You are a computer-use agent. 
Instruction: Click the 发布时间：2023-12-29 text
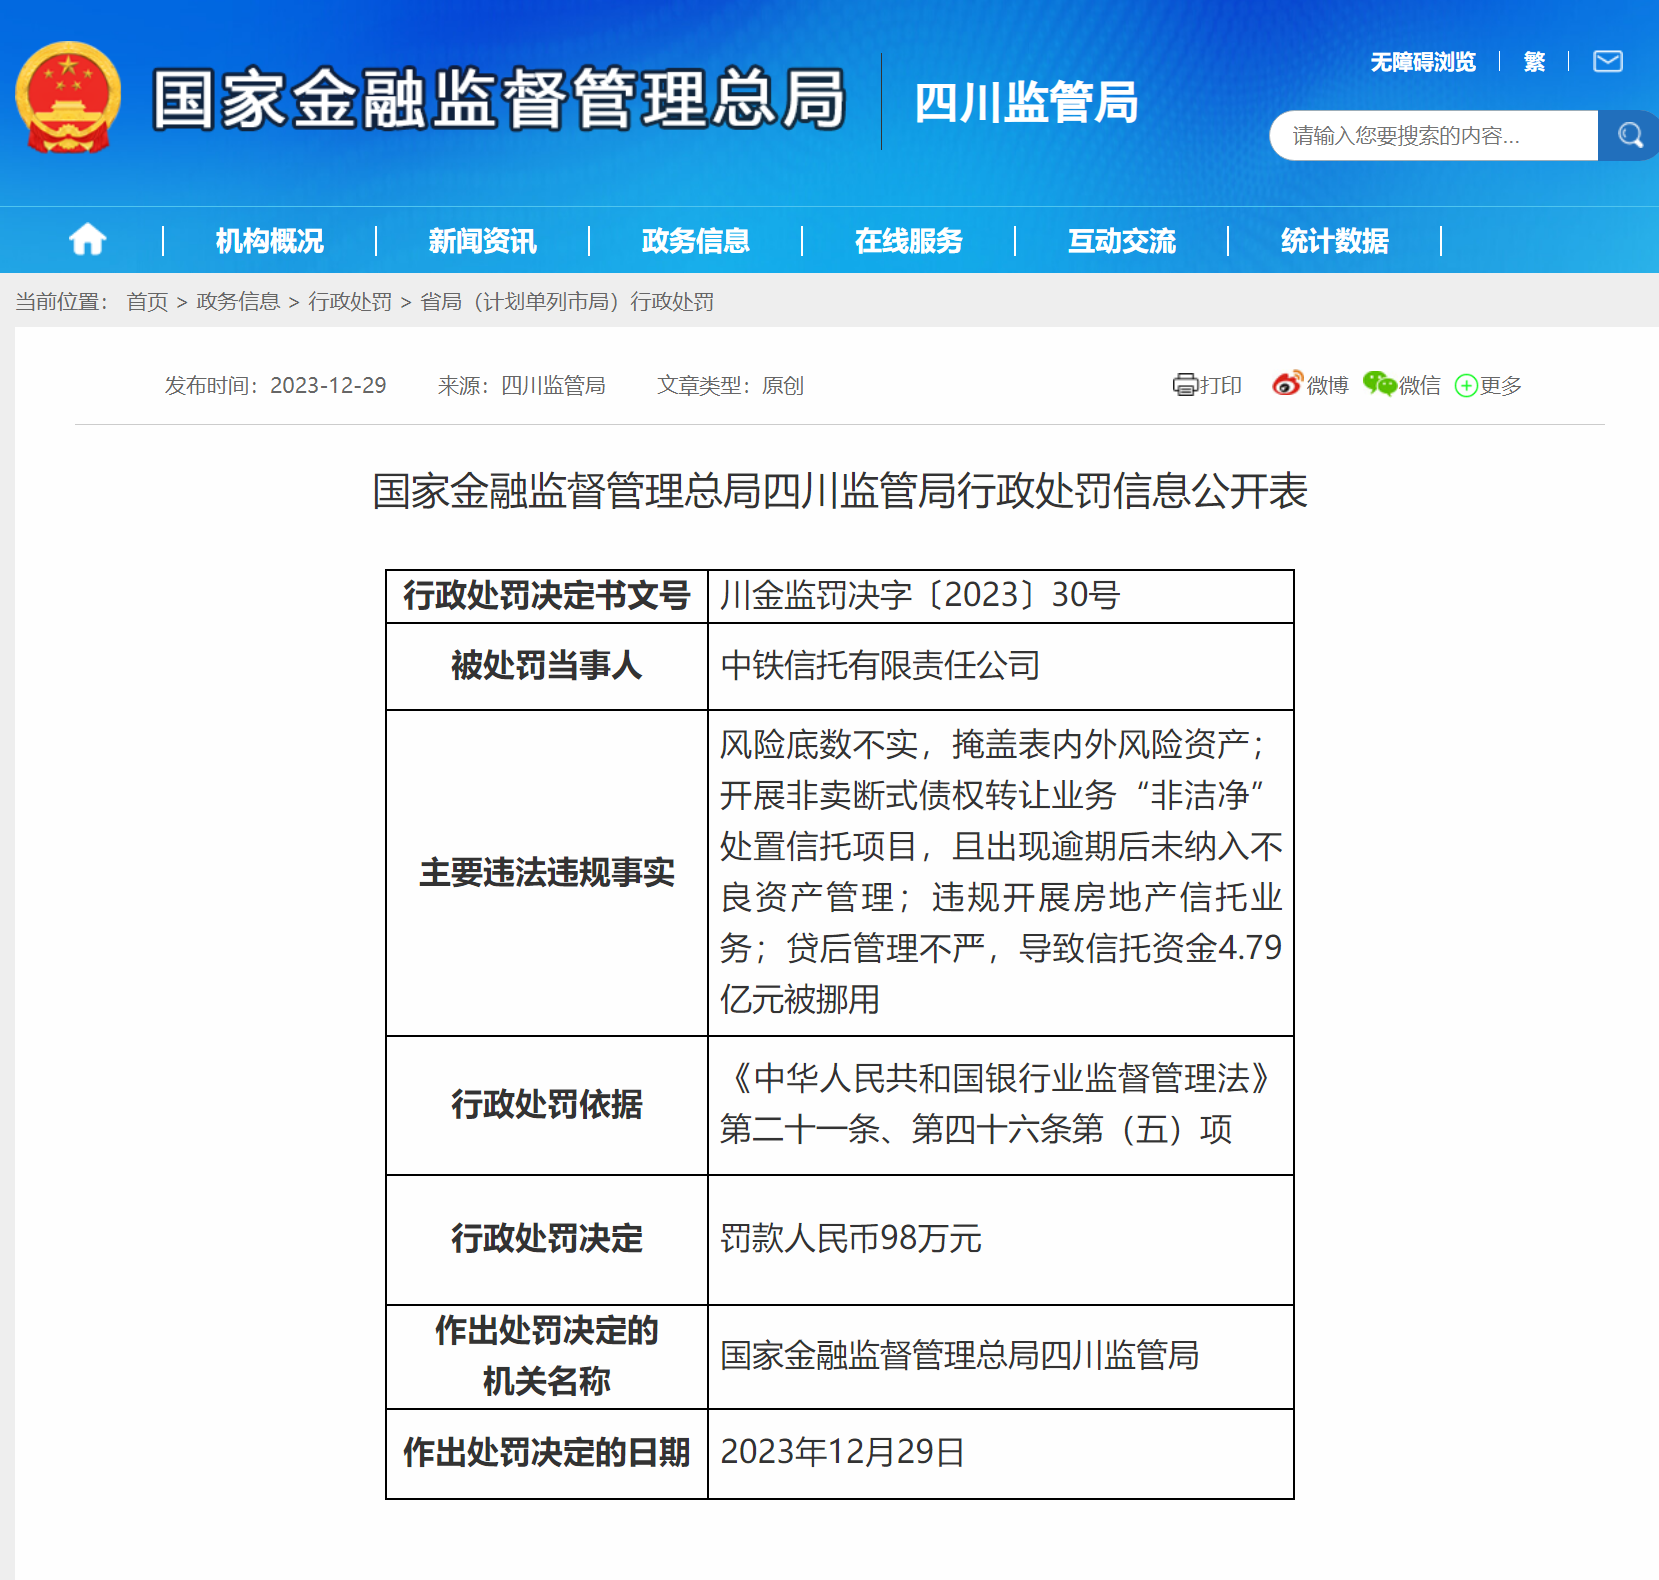275,385
